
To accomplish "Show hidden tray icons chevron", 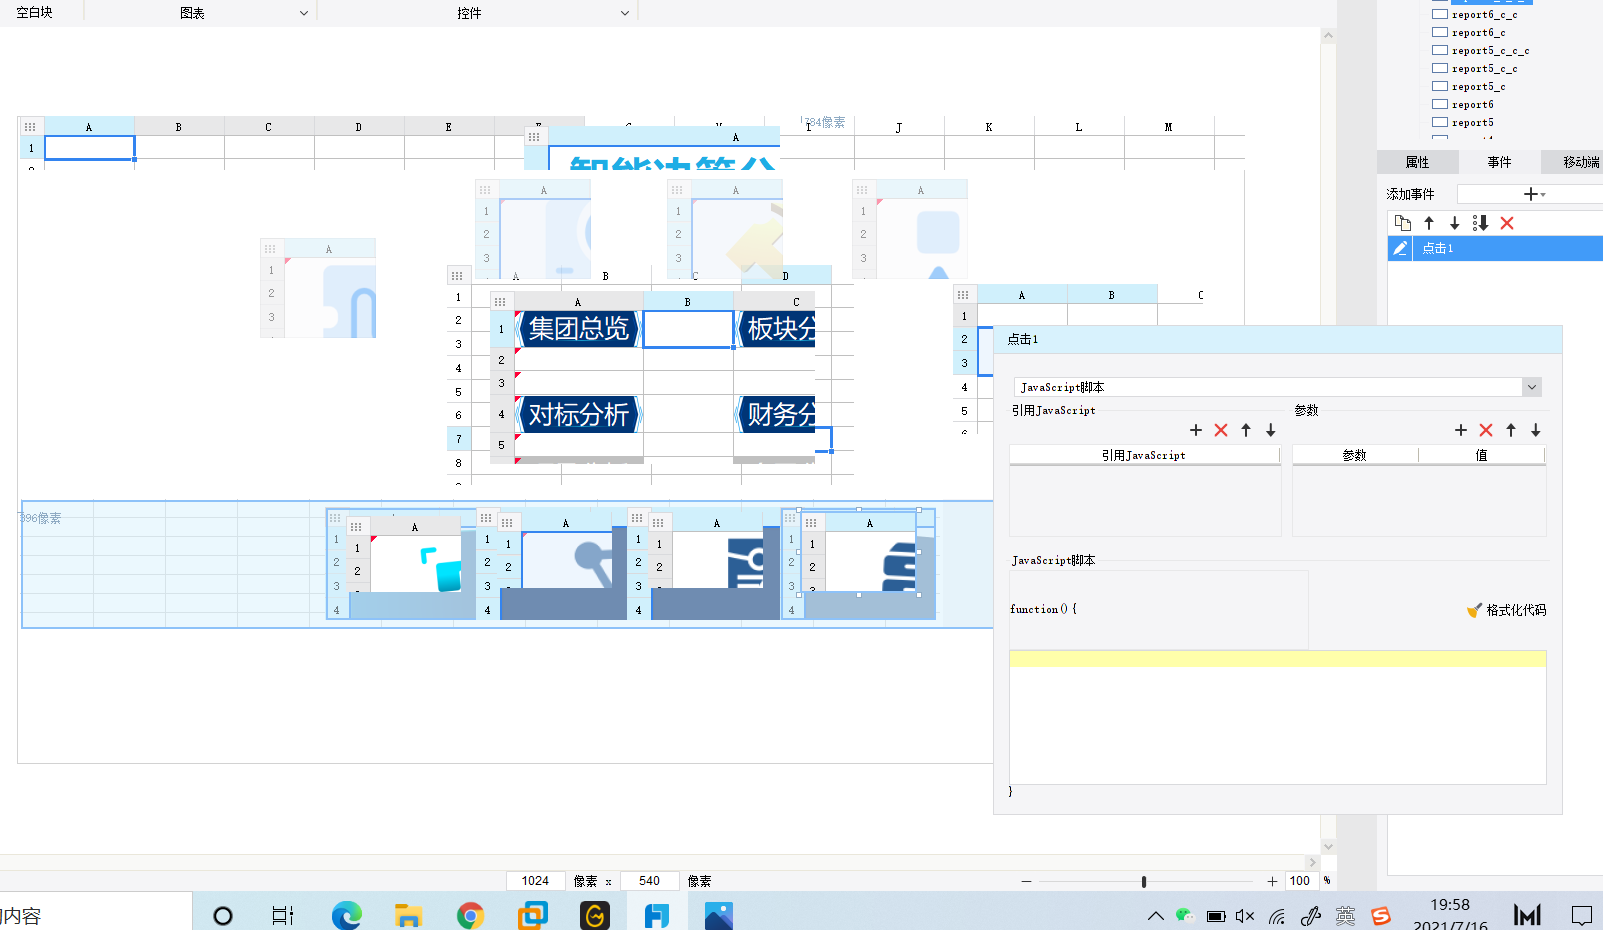I will click(1155, 915).
